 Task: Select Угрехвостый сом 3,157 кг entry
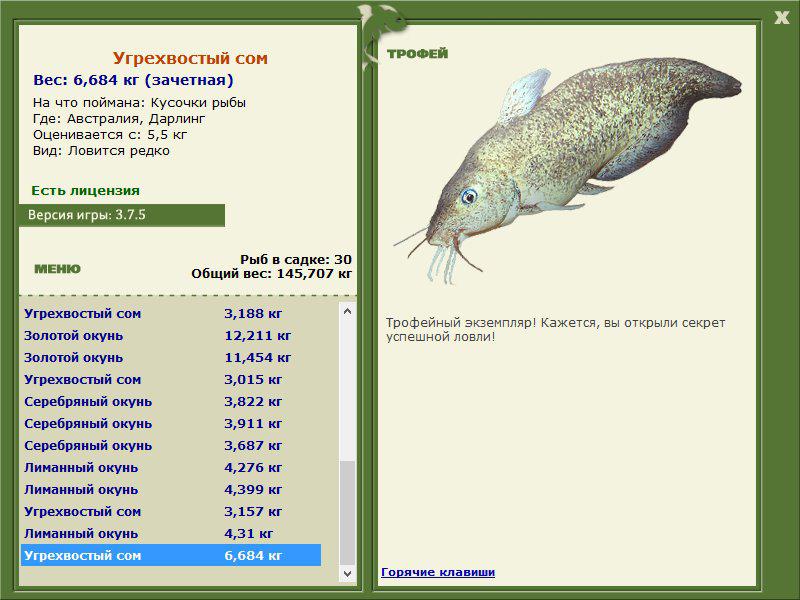[x=171, y=511]
